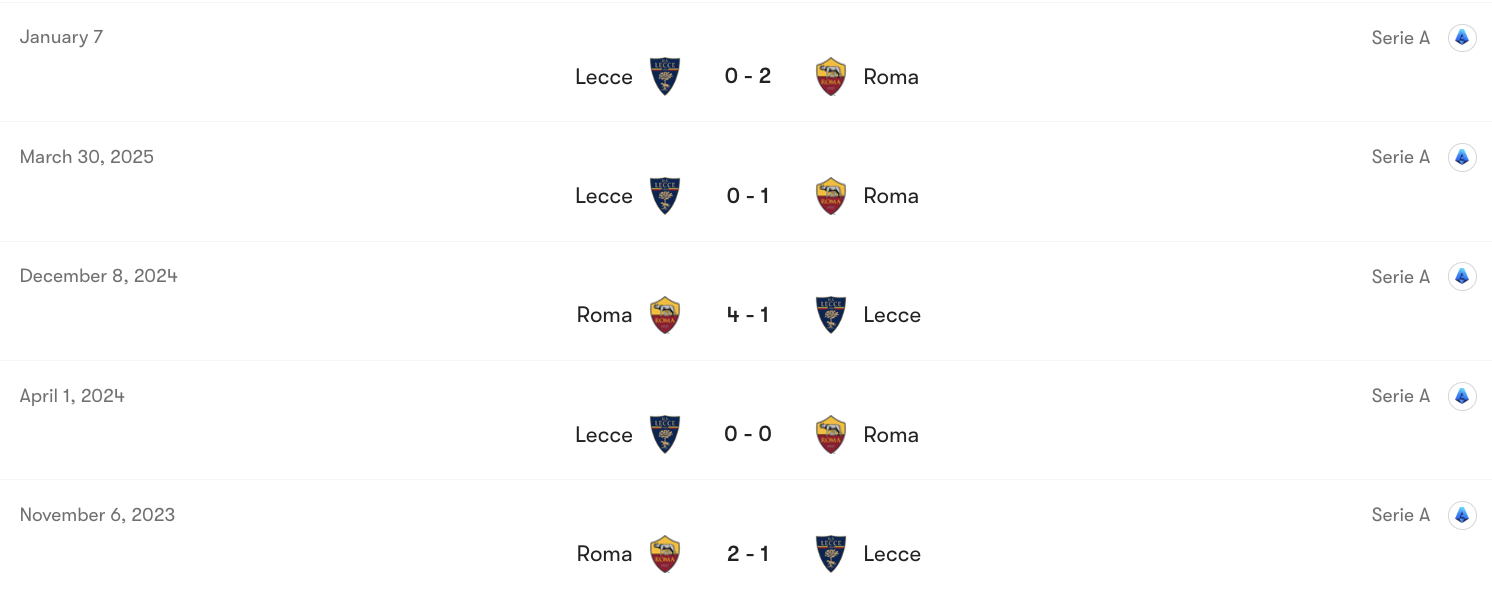
Task: Click the Lecce crest next to the 0 - 0 draw
Action: coord(665,434)
